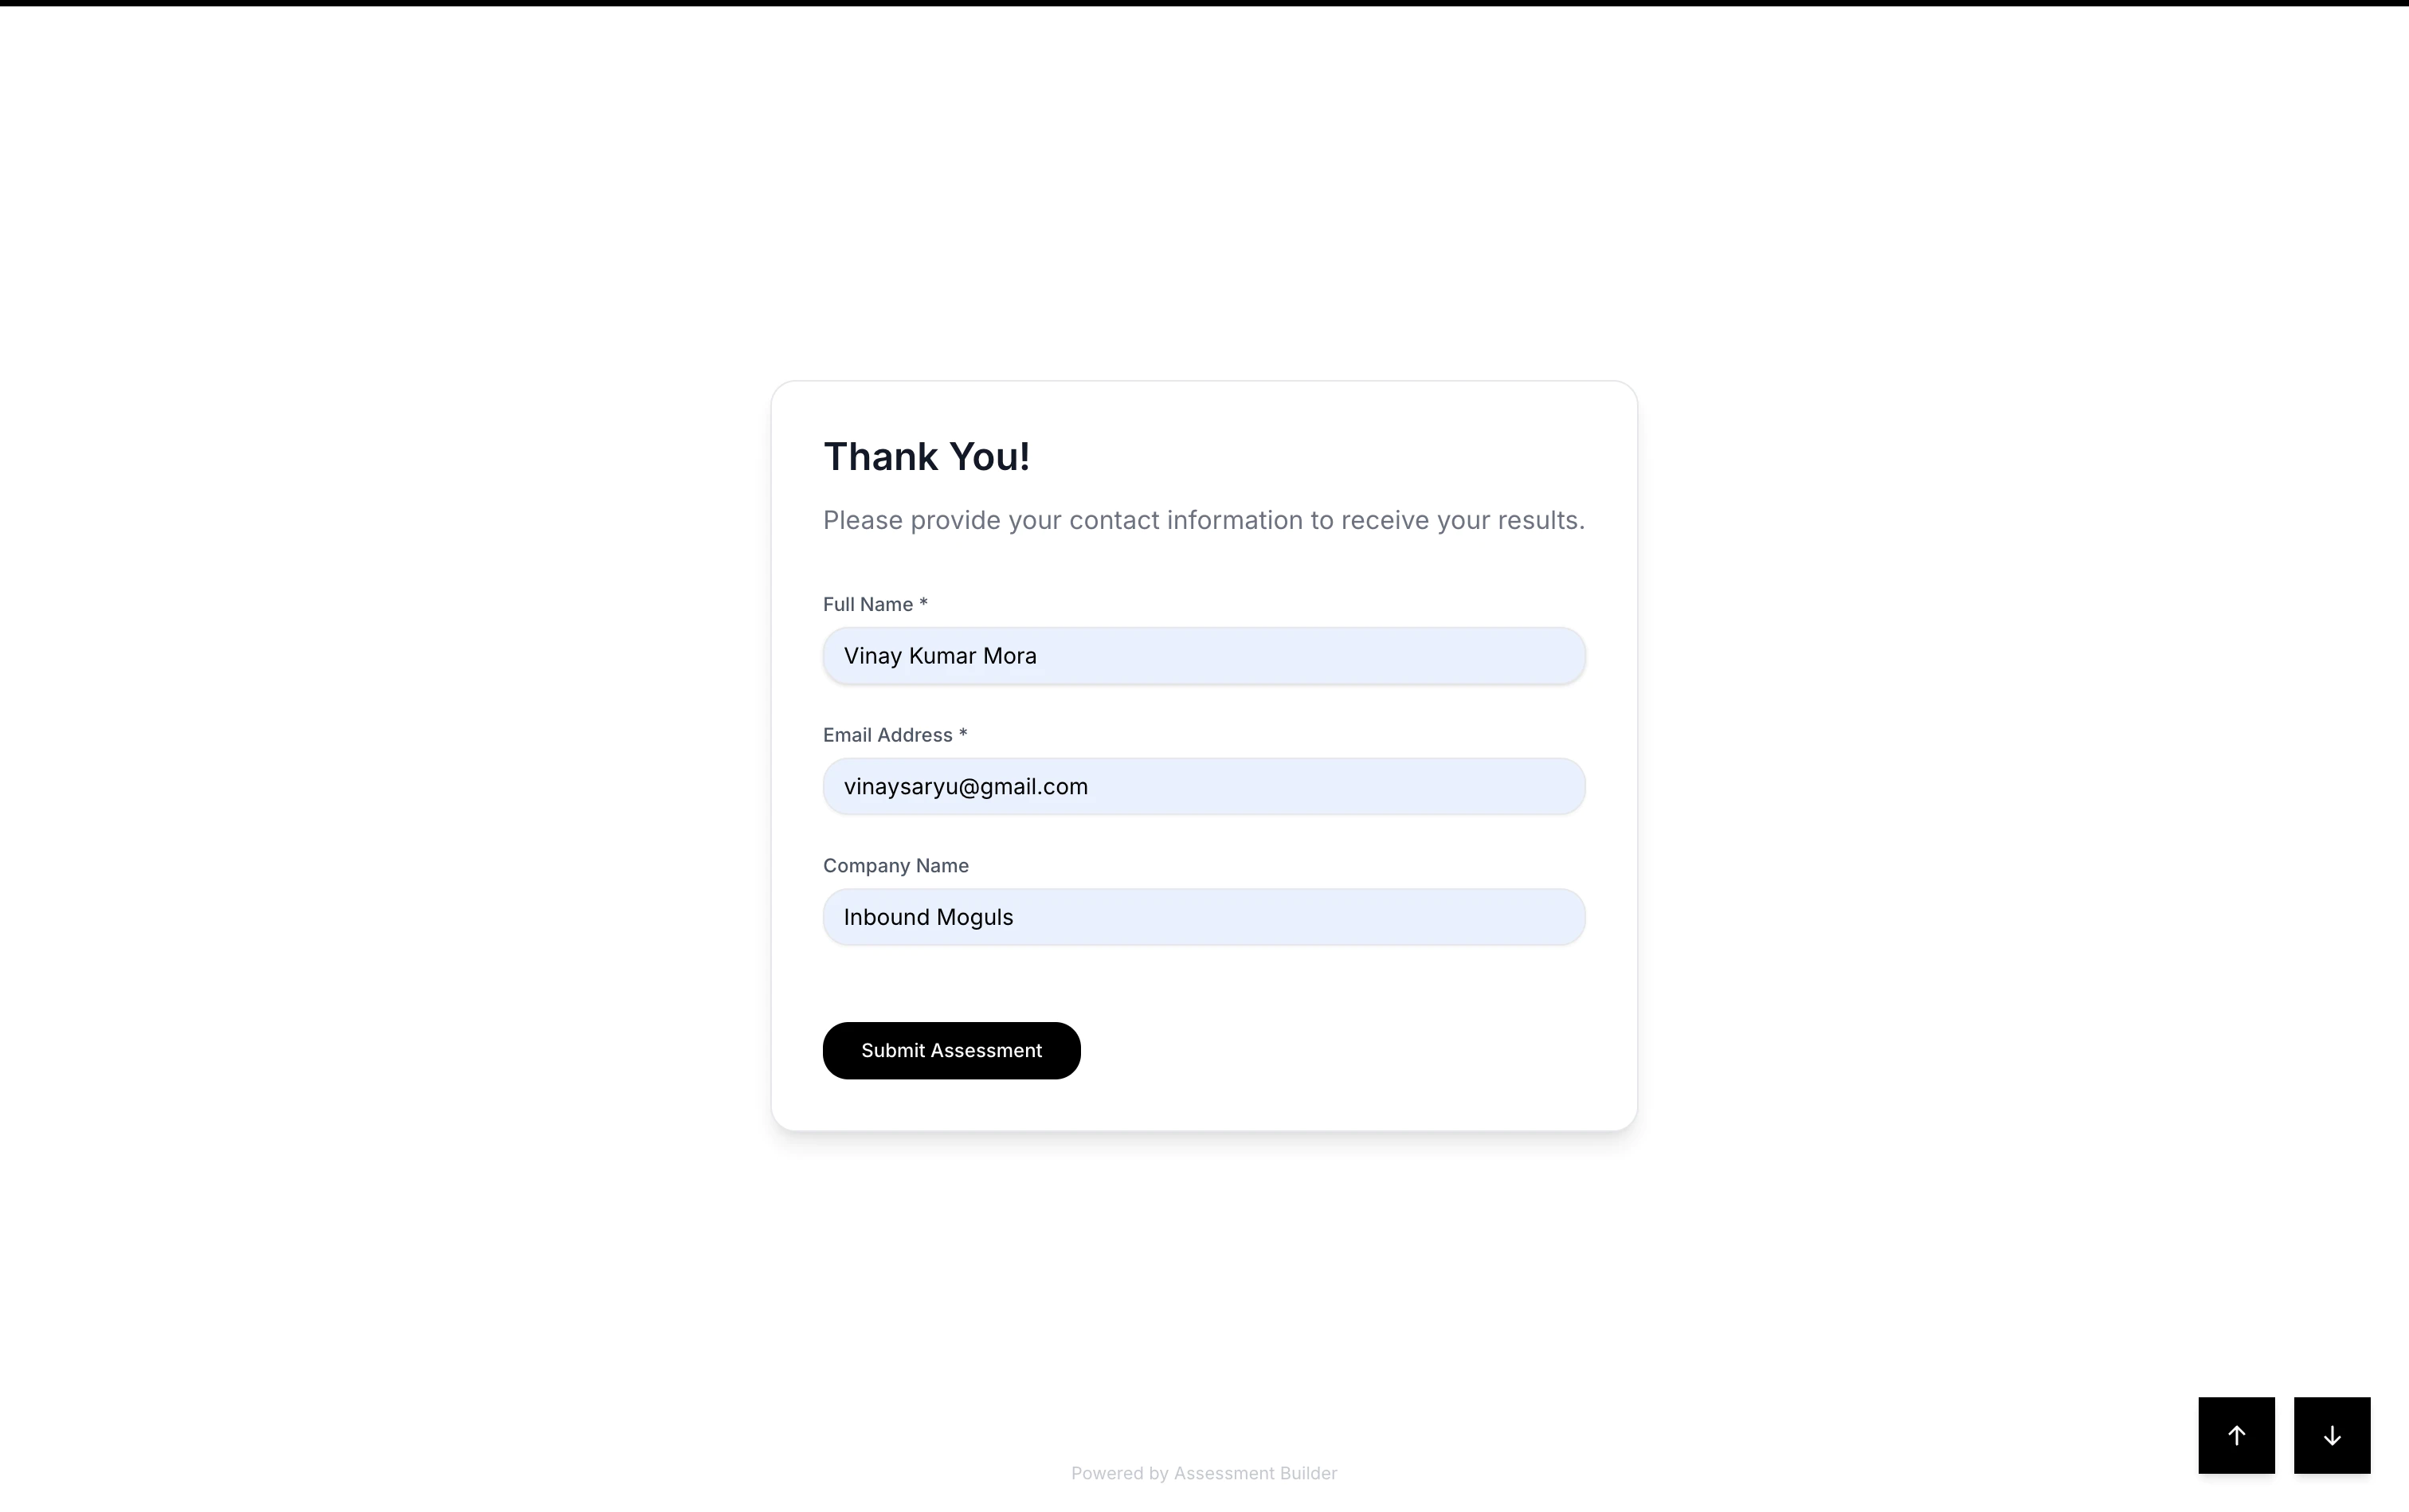
Task: Place cursor on "Mora" in name field
Action: click(x=1010, y=656)
